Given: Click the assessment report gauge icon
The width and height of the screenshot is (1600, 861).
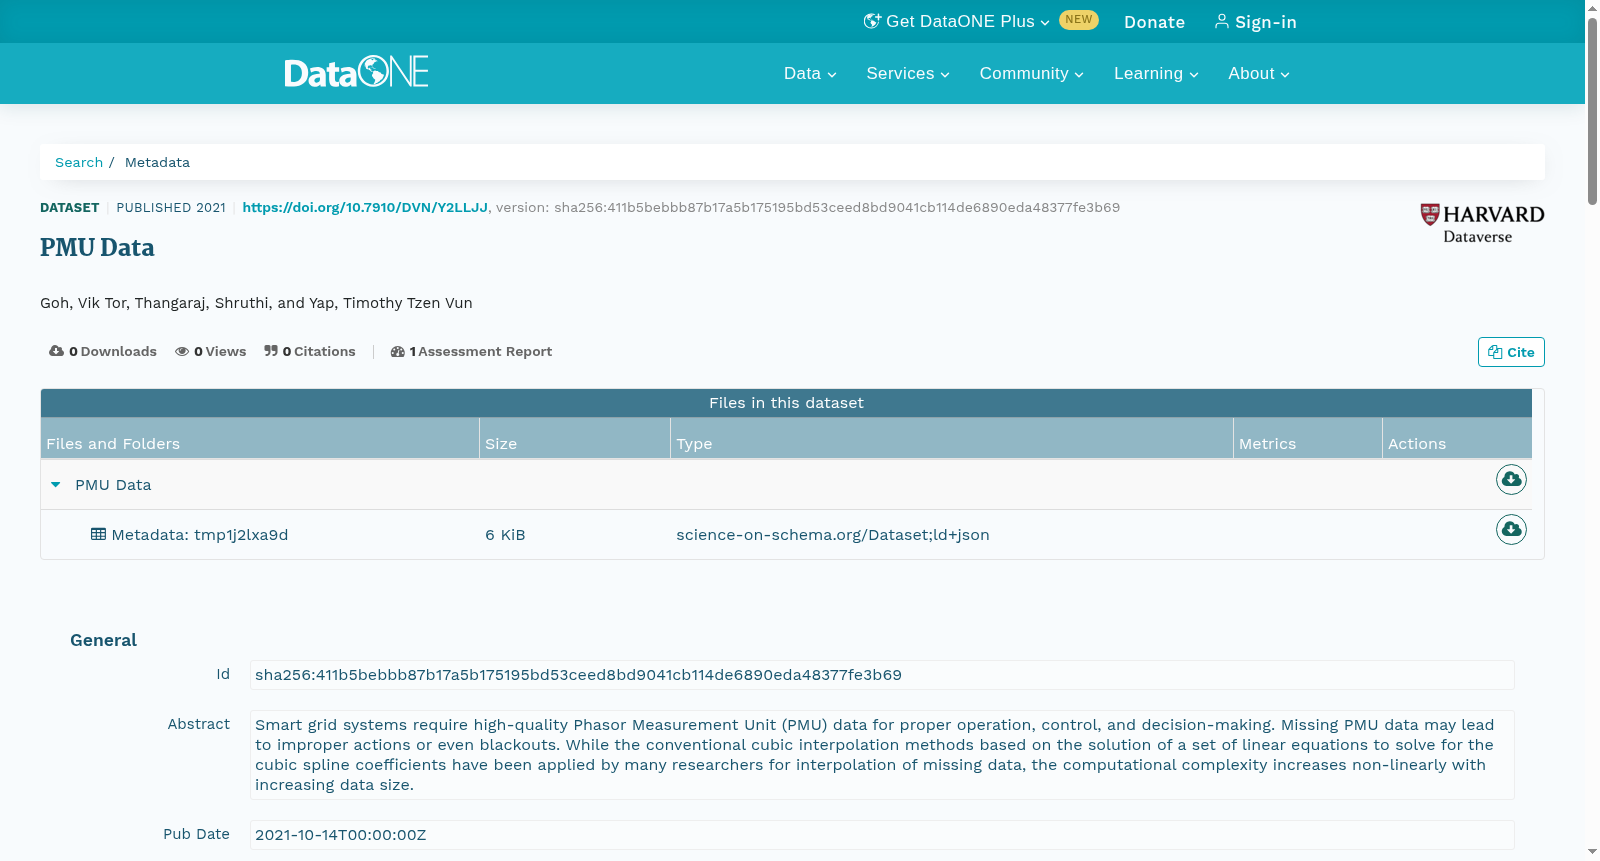Looking at the screenshot, I should pos(397,351).
